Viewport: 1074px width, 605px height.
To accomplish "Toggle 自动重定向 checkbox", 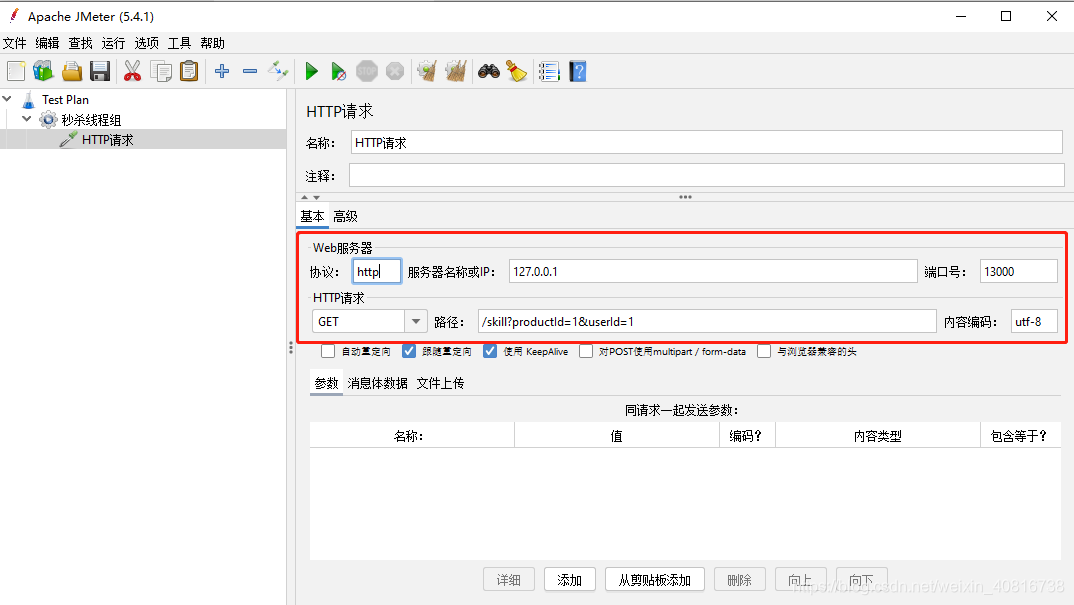I will click(328, 351).
